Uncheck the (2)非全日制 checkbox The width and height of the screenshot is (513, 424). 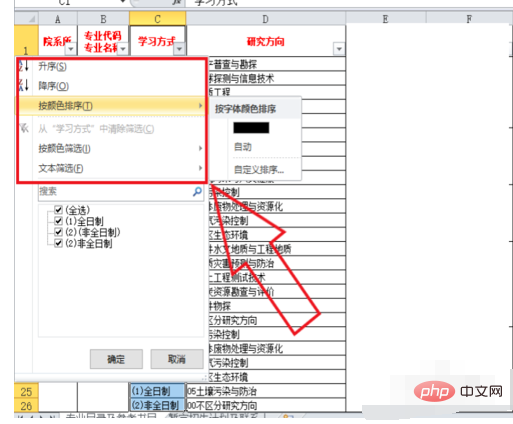(x=58, y=243)
